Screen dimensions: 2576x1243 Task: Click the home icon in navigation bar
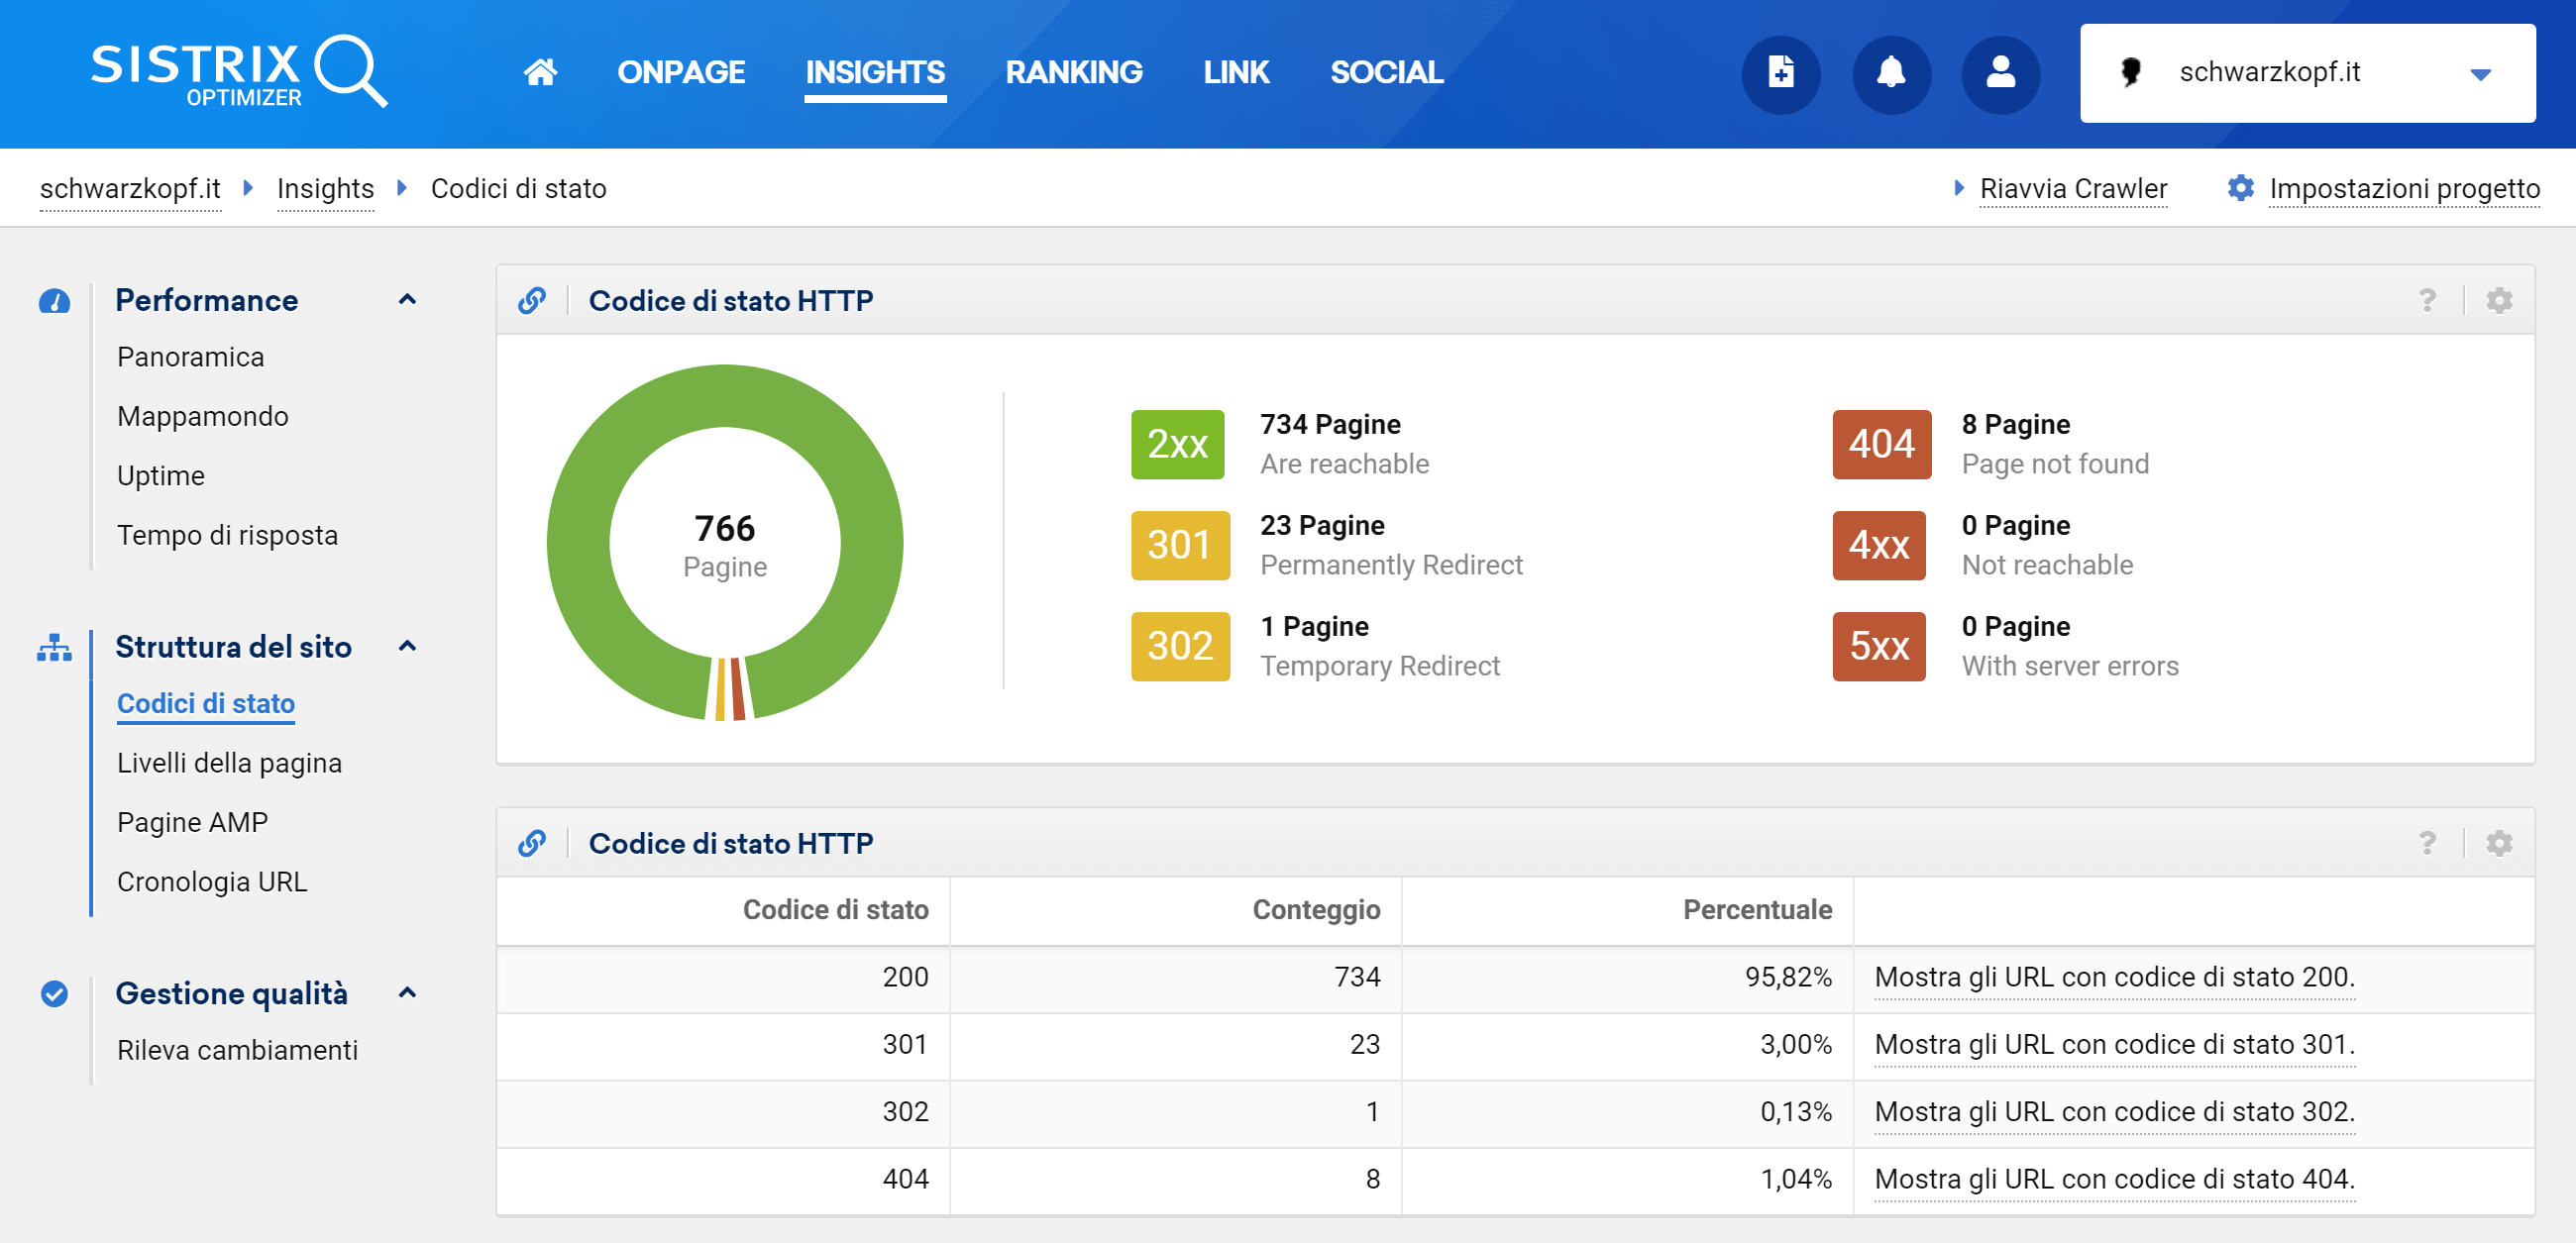click(x=540, y=72)
